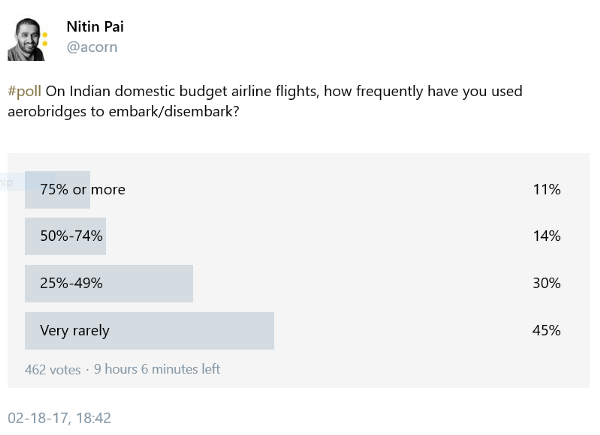
Task: Open the @acorn handle link
Action: (x=92, y=47)
